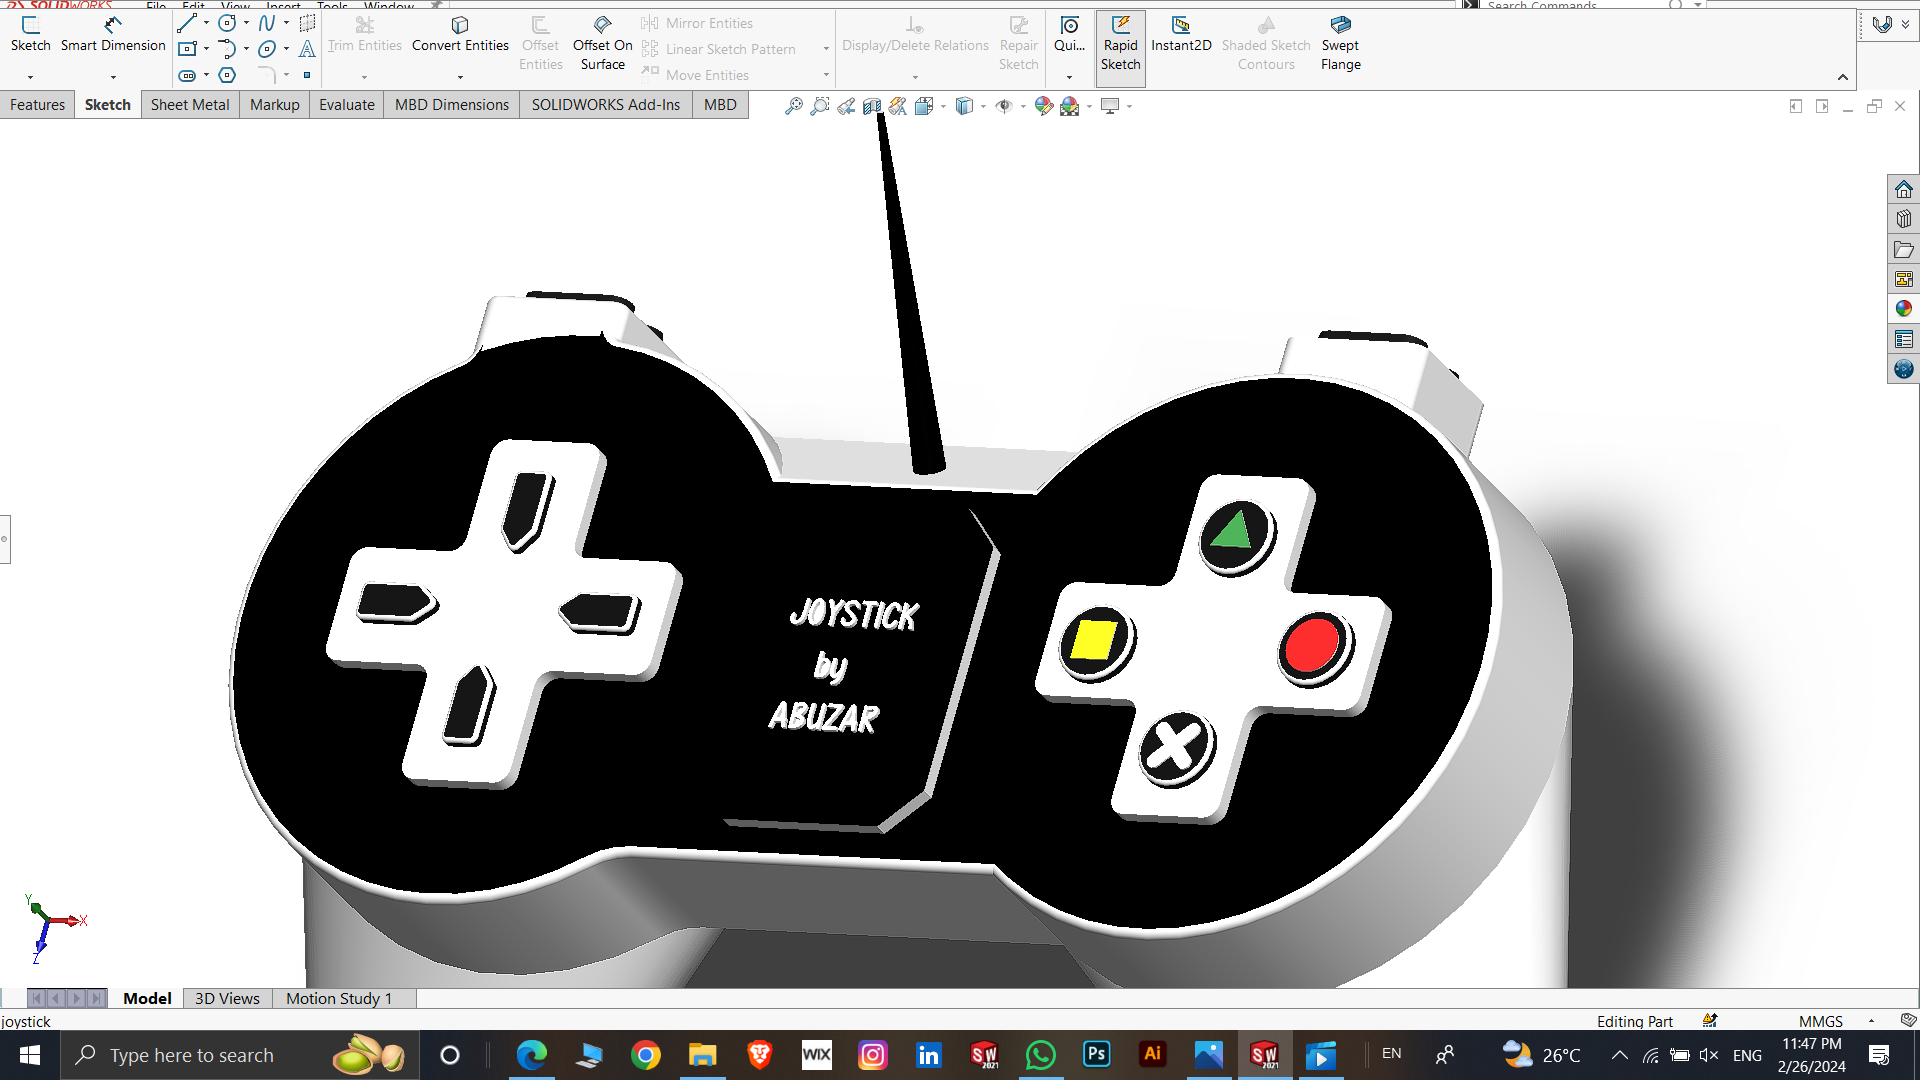This screenshot has width=1920, height=1080.
Task: Select the Offset On Surface tool
Action: click(602, 44)
